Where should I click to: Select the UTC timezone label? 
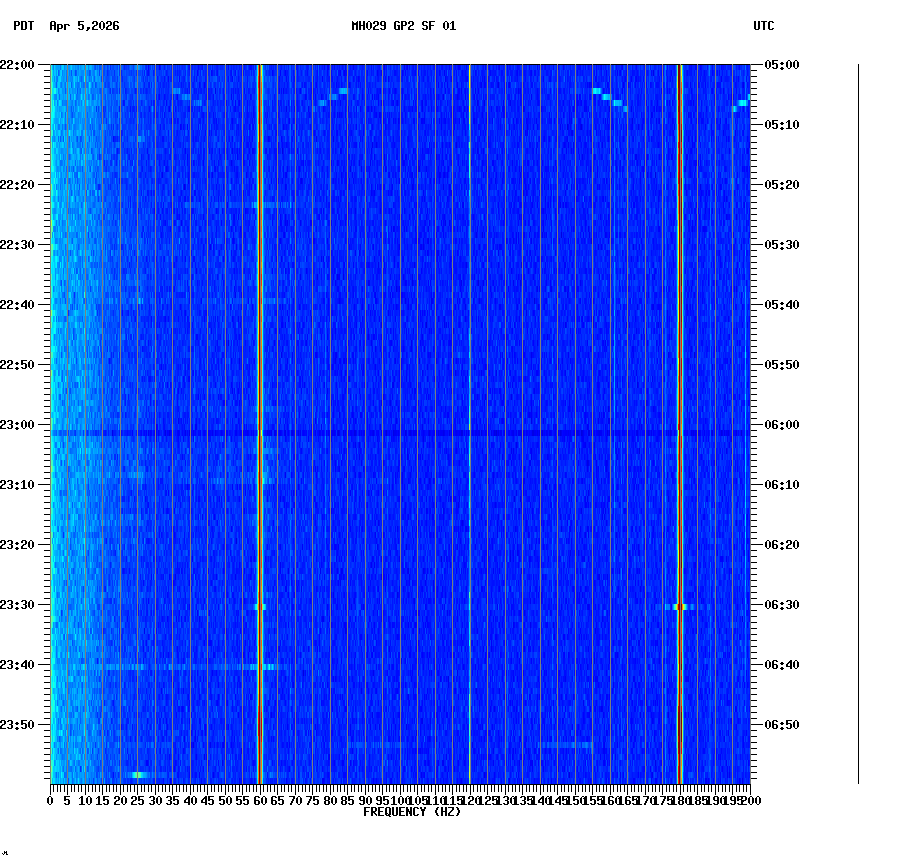765,27
